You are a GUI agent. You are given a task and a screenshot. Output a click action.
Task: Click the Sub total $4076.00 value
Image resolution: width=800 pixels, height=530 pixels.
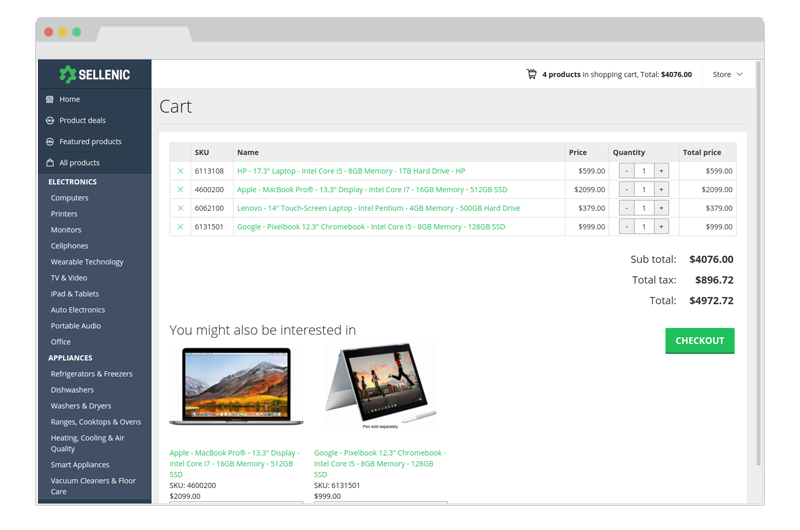tap(711, 259)
